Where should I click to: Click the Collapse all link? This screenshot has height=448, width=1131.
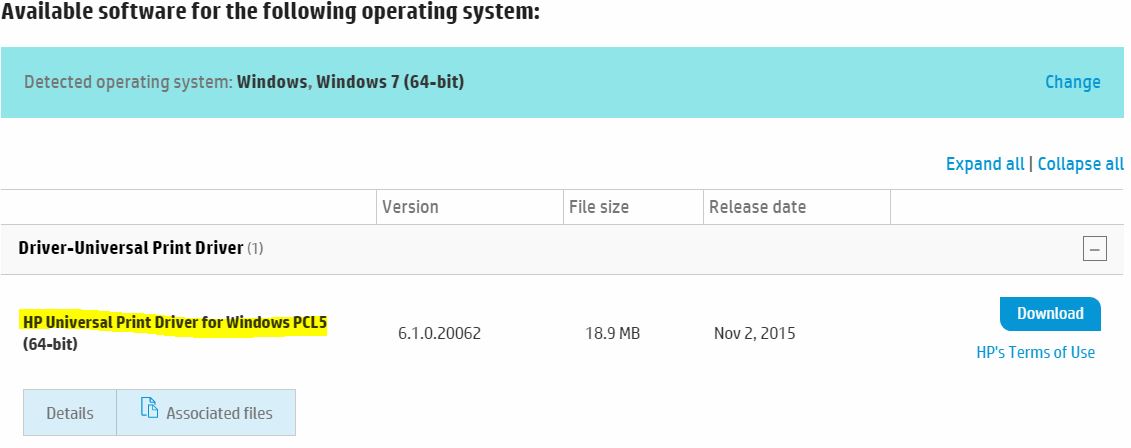(x=1080, y=164)
